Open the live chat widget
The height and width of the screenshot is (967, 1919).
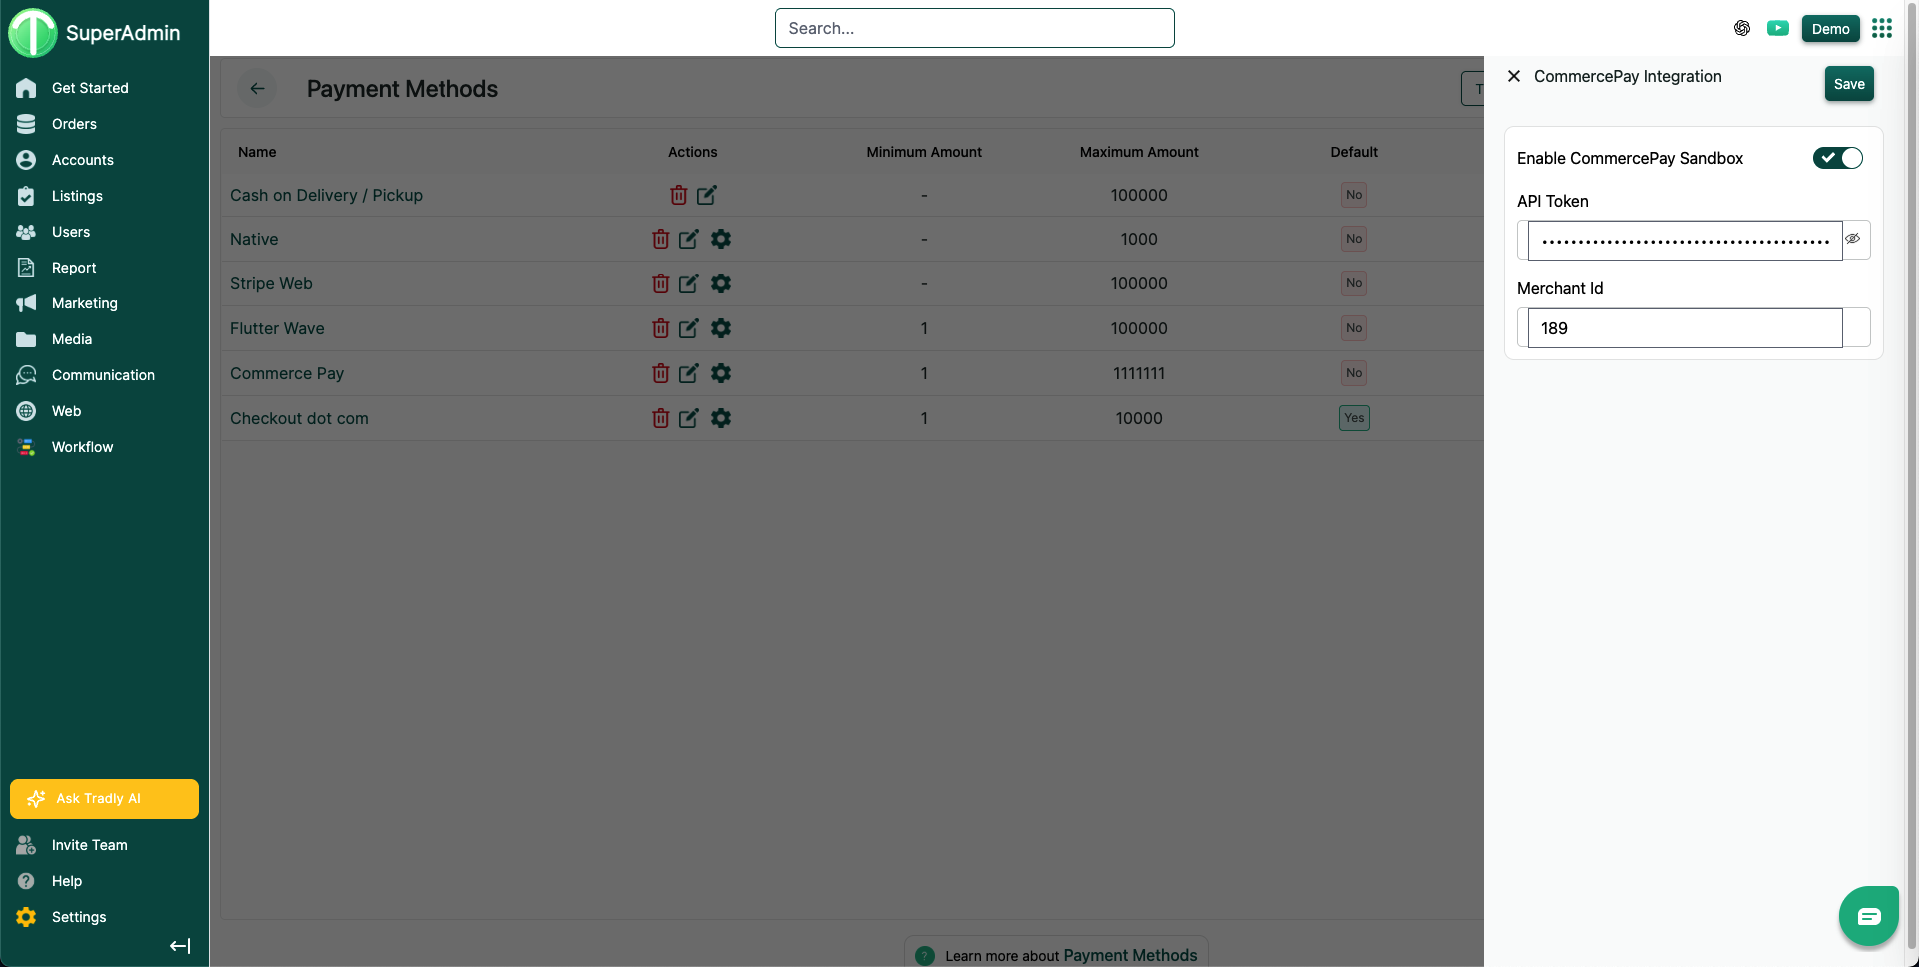pyautogui.click(x=1868, y=915)
